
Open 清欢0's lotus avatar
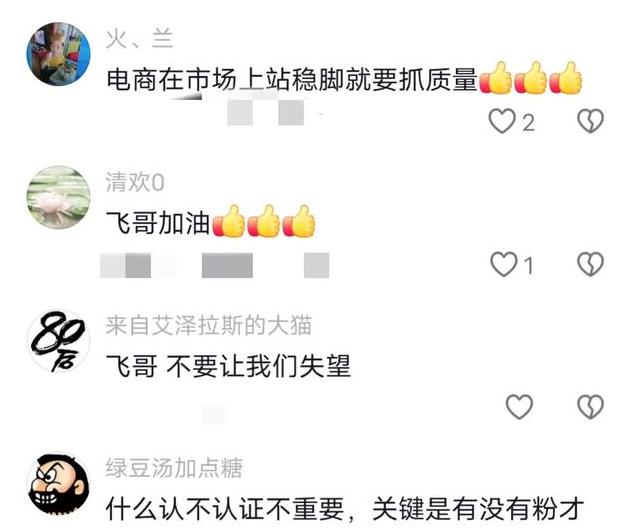[58, 197]
